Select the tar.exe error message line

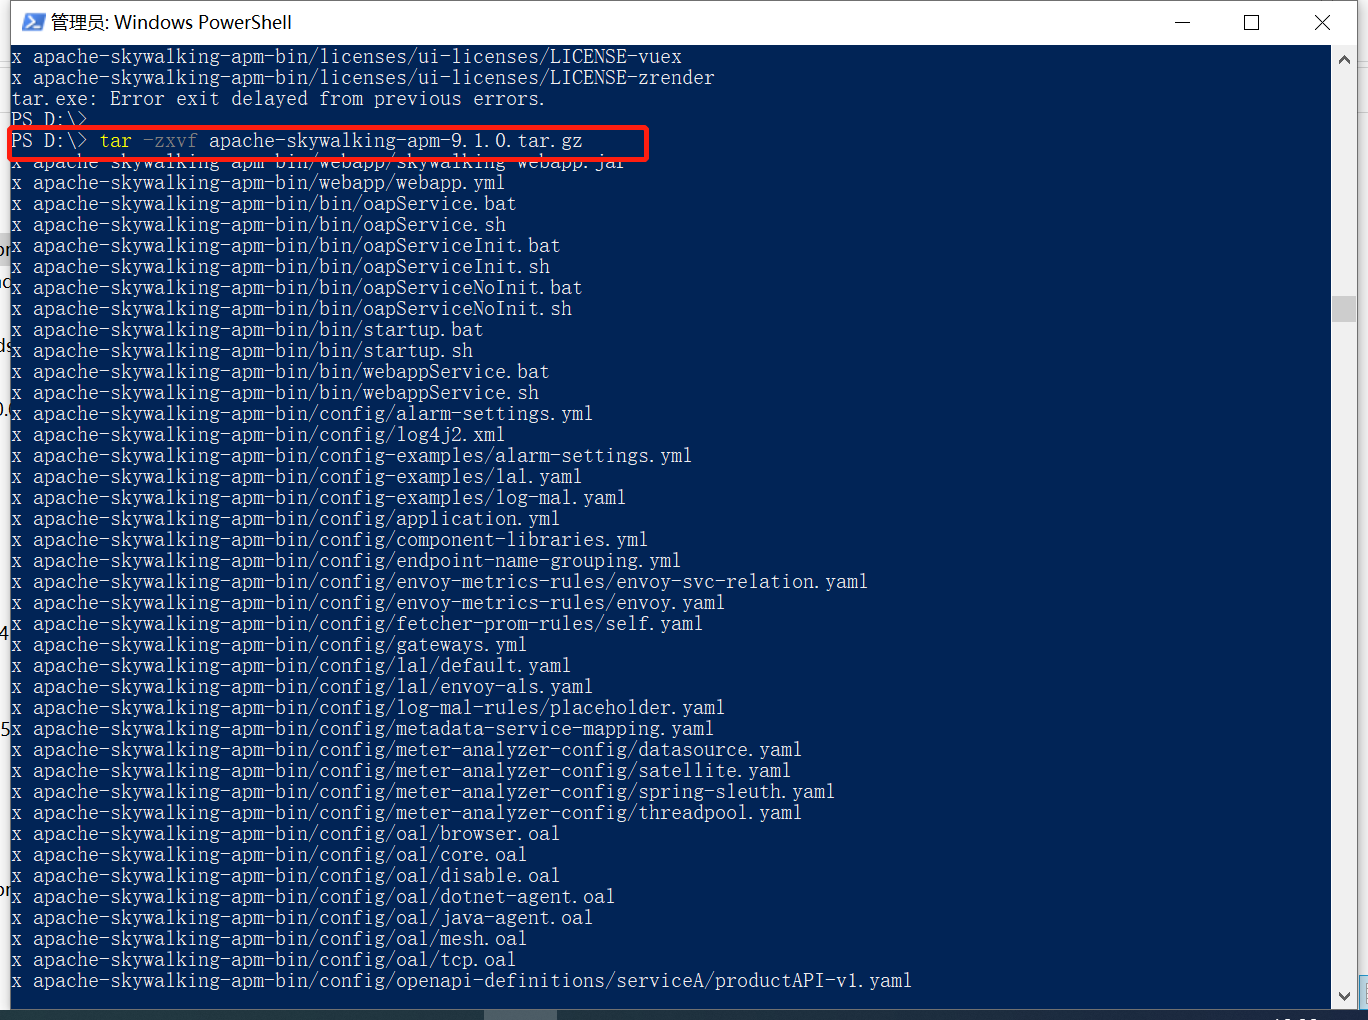277,98
